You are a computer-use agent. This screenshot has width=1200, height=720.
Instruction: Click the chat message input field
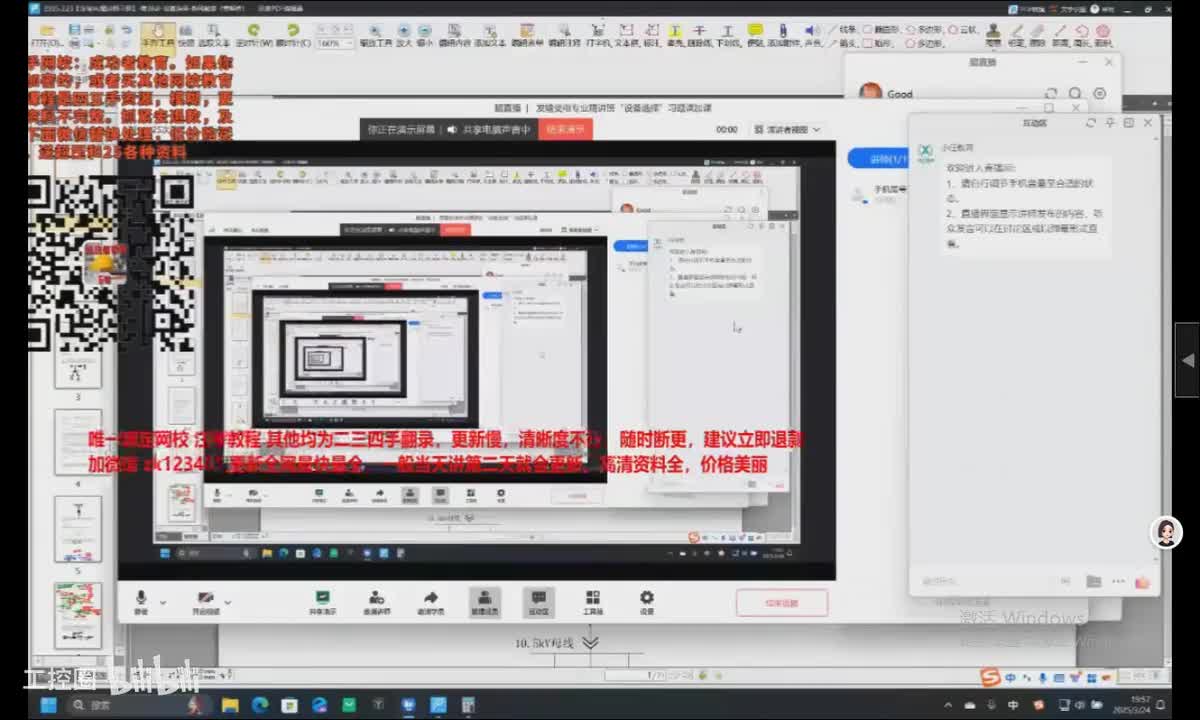tap(985, 581)
